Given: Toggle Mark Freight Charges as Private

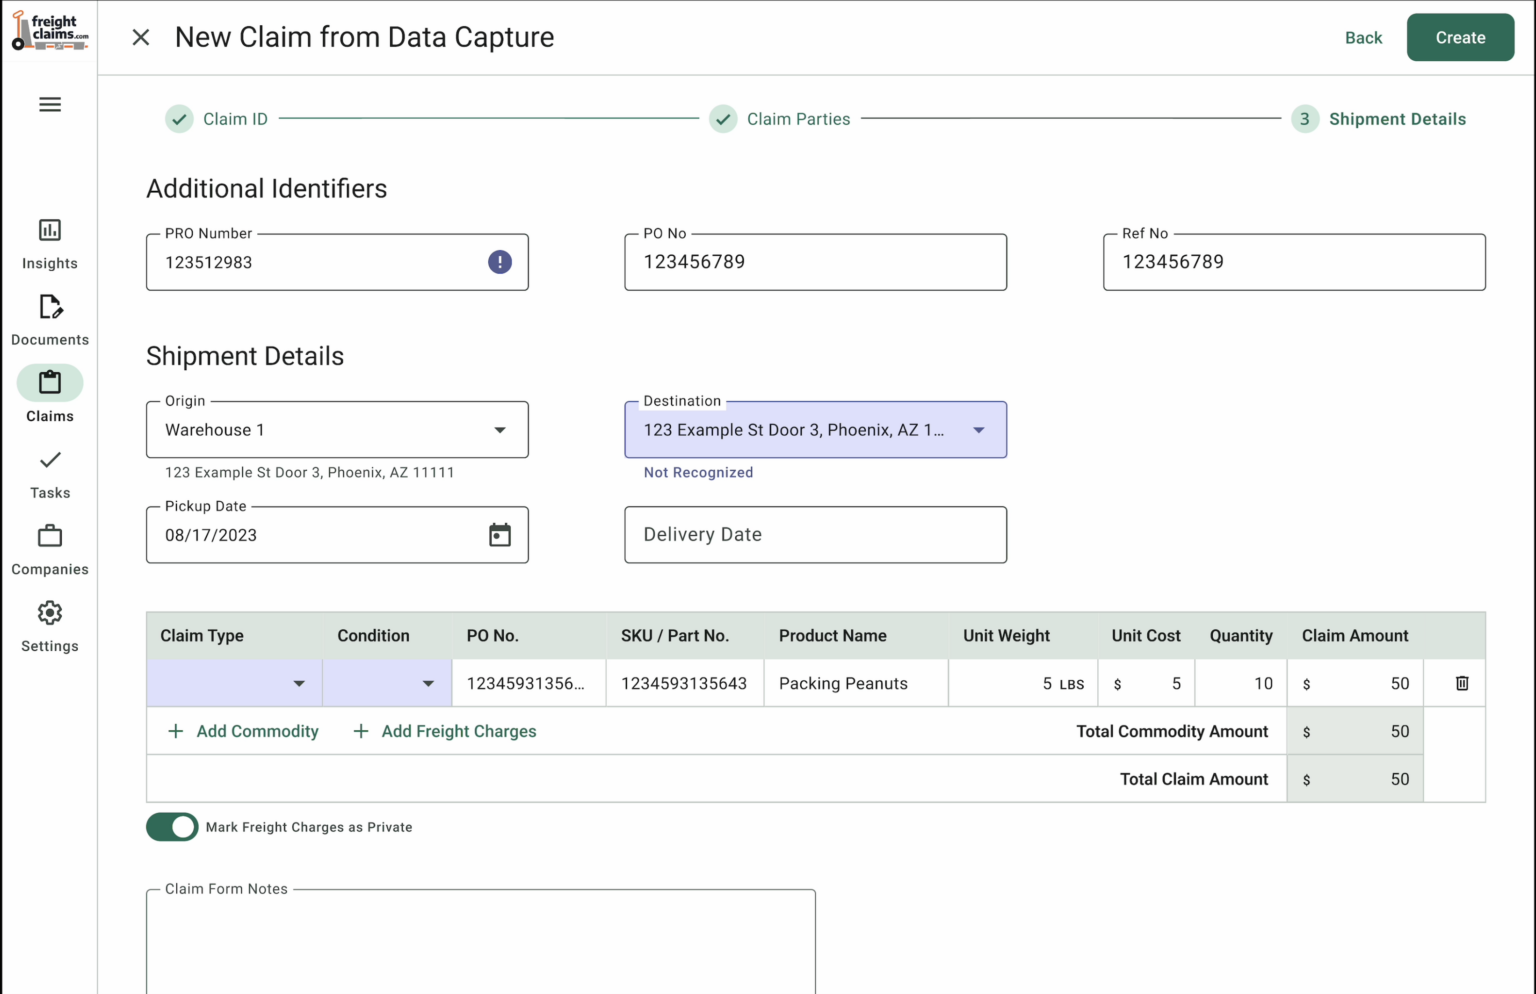Looking at the screenshot, I should click(x=172, y=827).
